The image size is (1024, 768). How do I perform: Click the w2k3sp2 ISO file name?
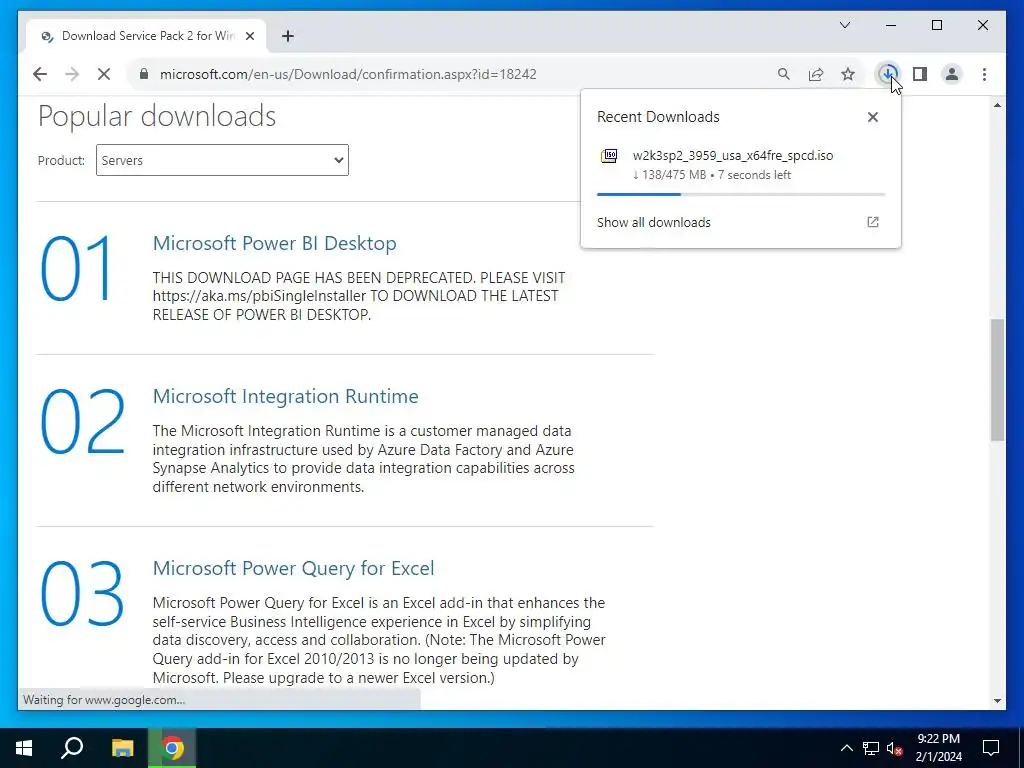(733, 155)
